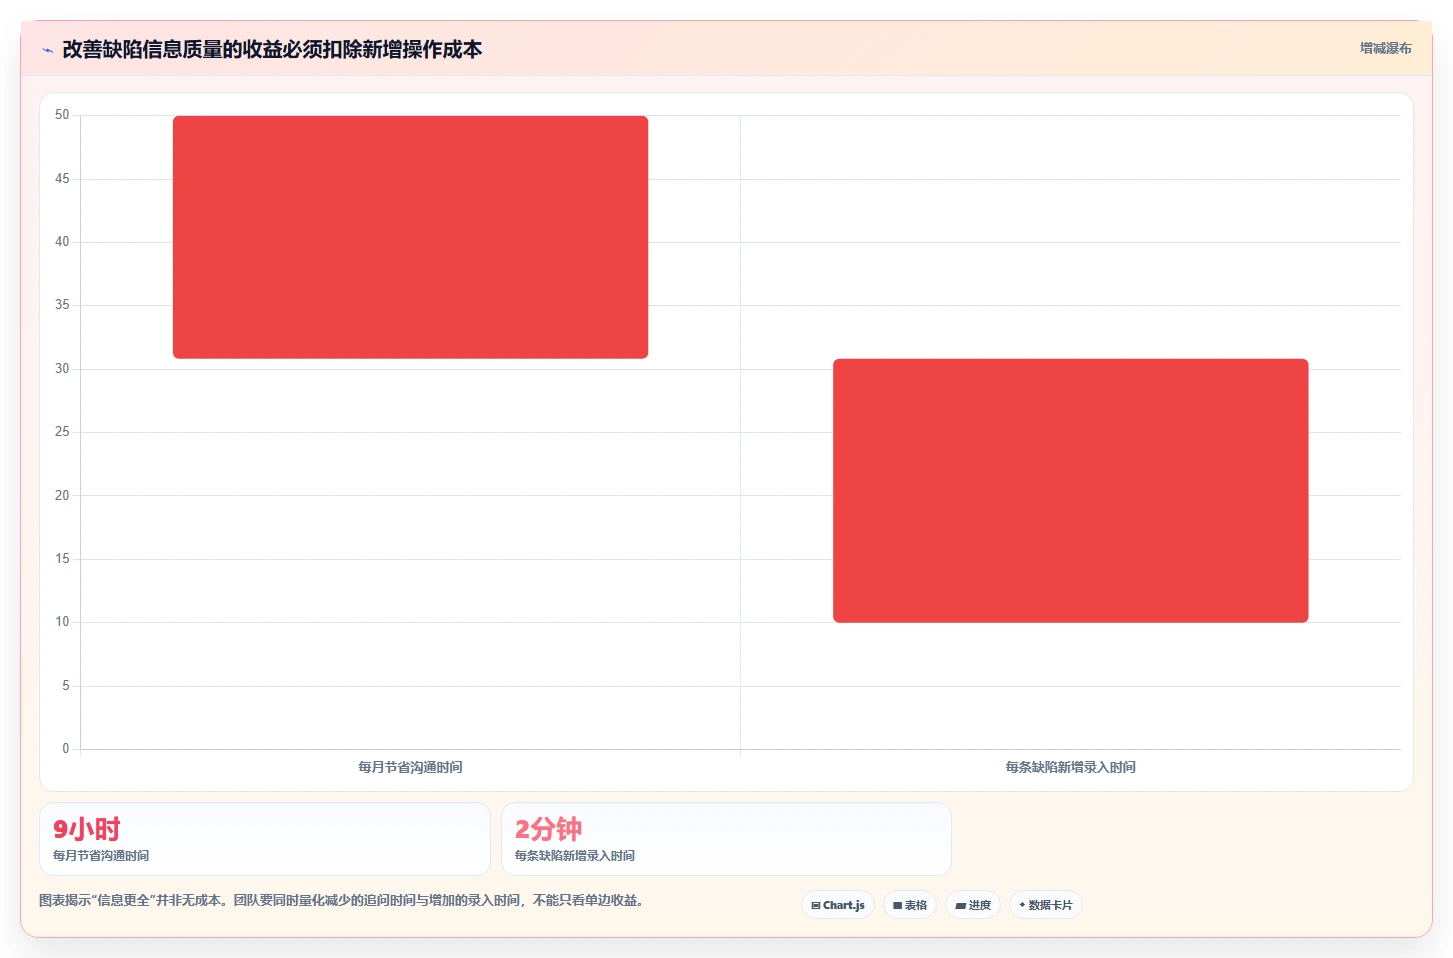This screenshot has width=1453, height=958.
Task: Click the x-axis label 每月节省沟通时间
Action: 410,767
